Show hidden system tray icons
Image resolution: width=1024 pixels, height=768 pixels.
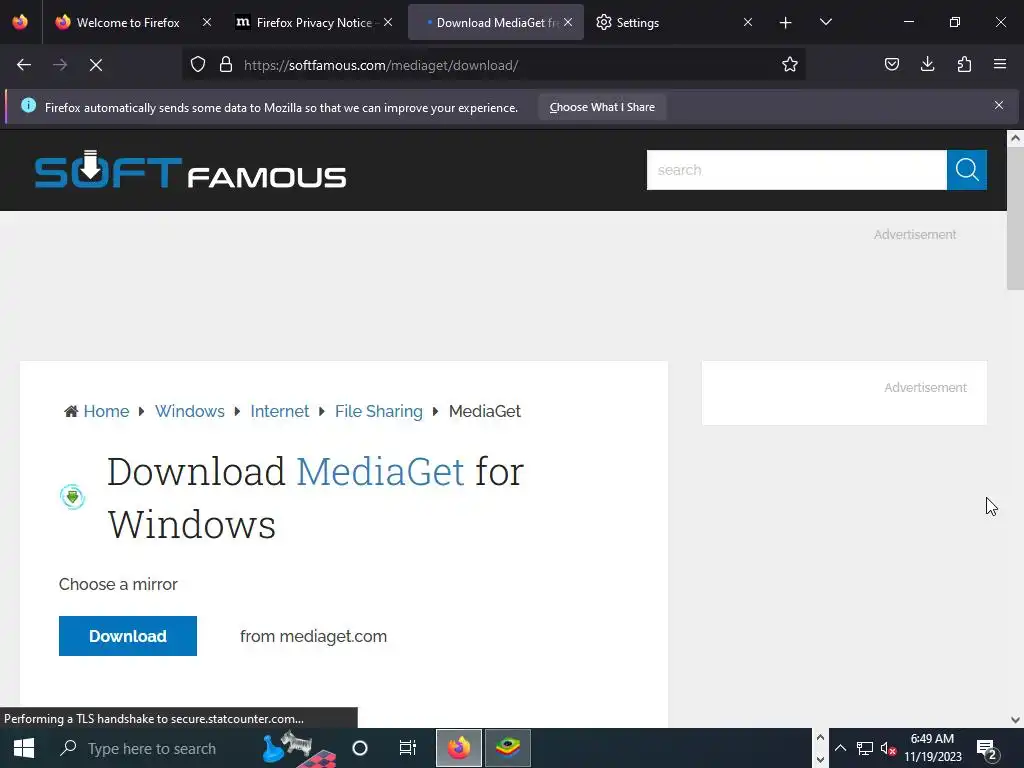pyautogui.click(x=840, y=748)
